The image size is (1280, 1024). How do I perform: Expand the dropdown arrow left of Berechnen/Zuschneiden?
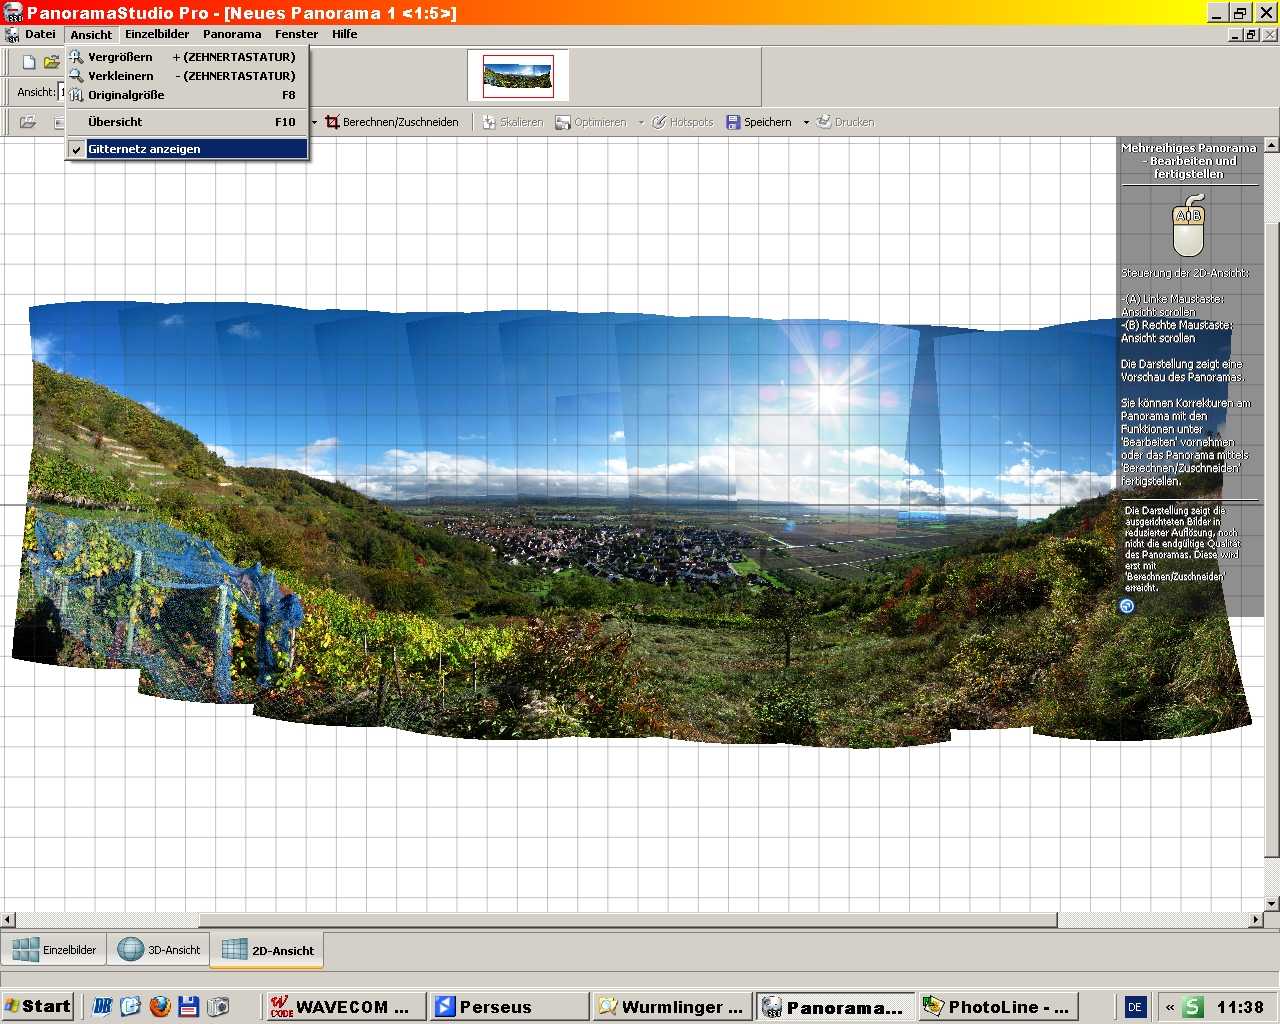tap(314, 123)
